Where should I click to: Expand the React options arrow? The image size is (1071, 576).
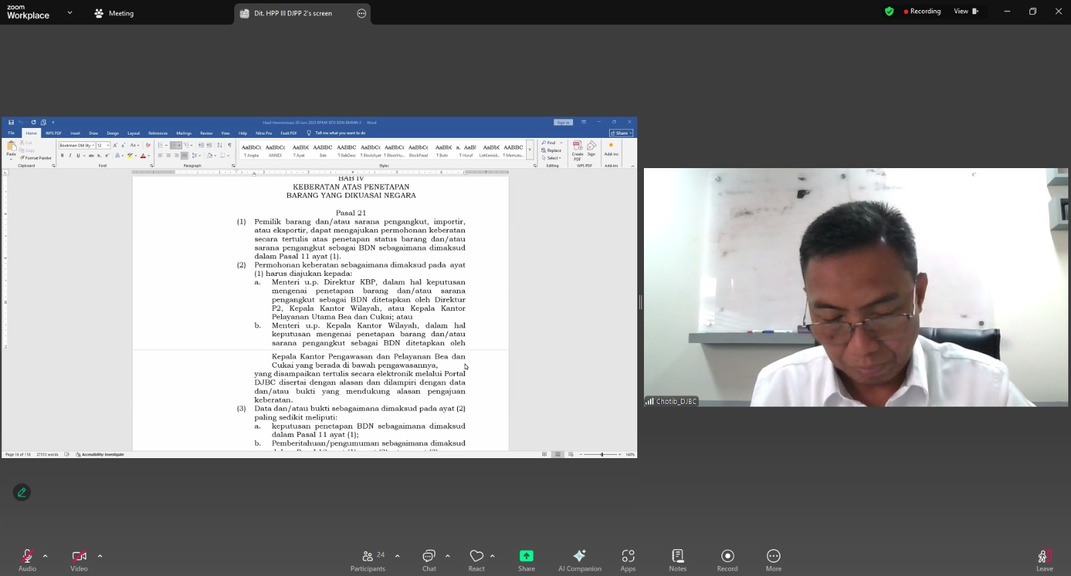point(492,556)
